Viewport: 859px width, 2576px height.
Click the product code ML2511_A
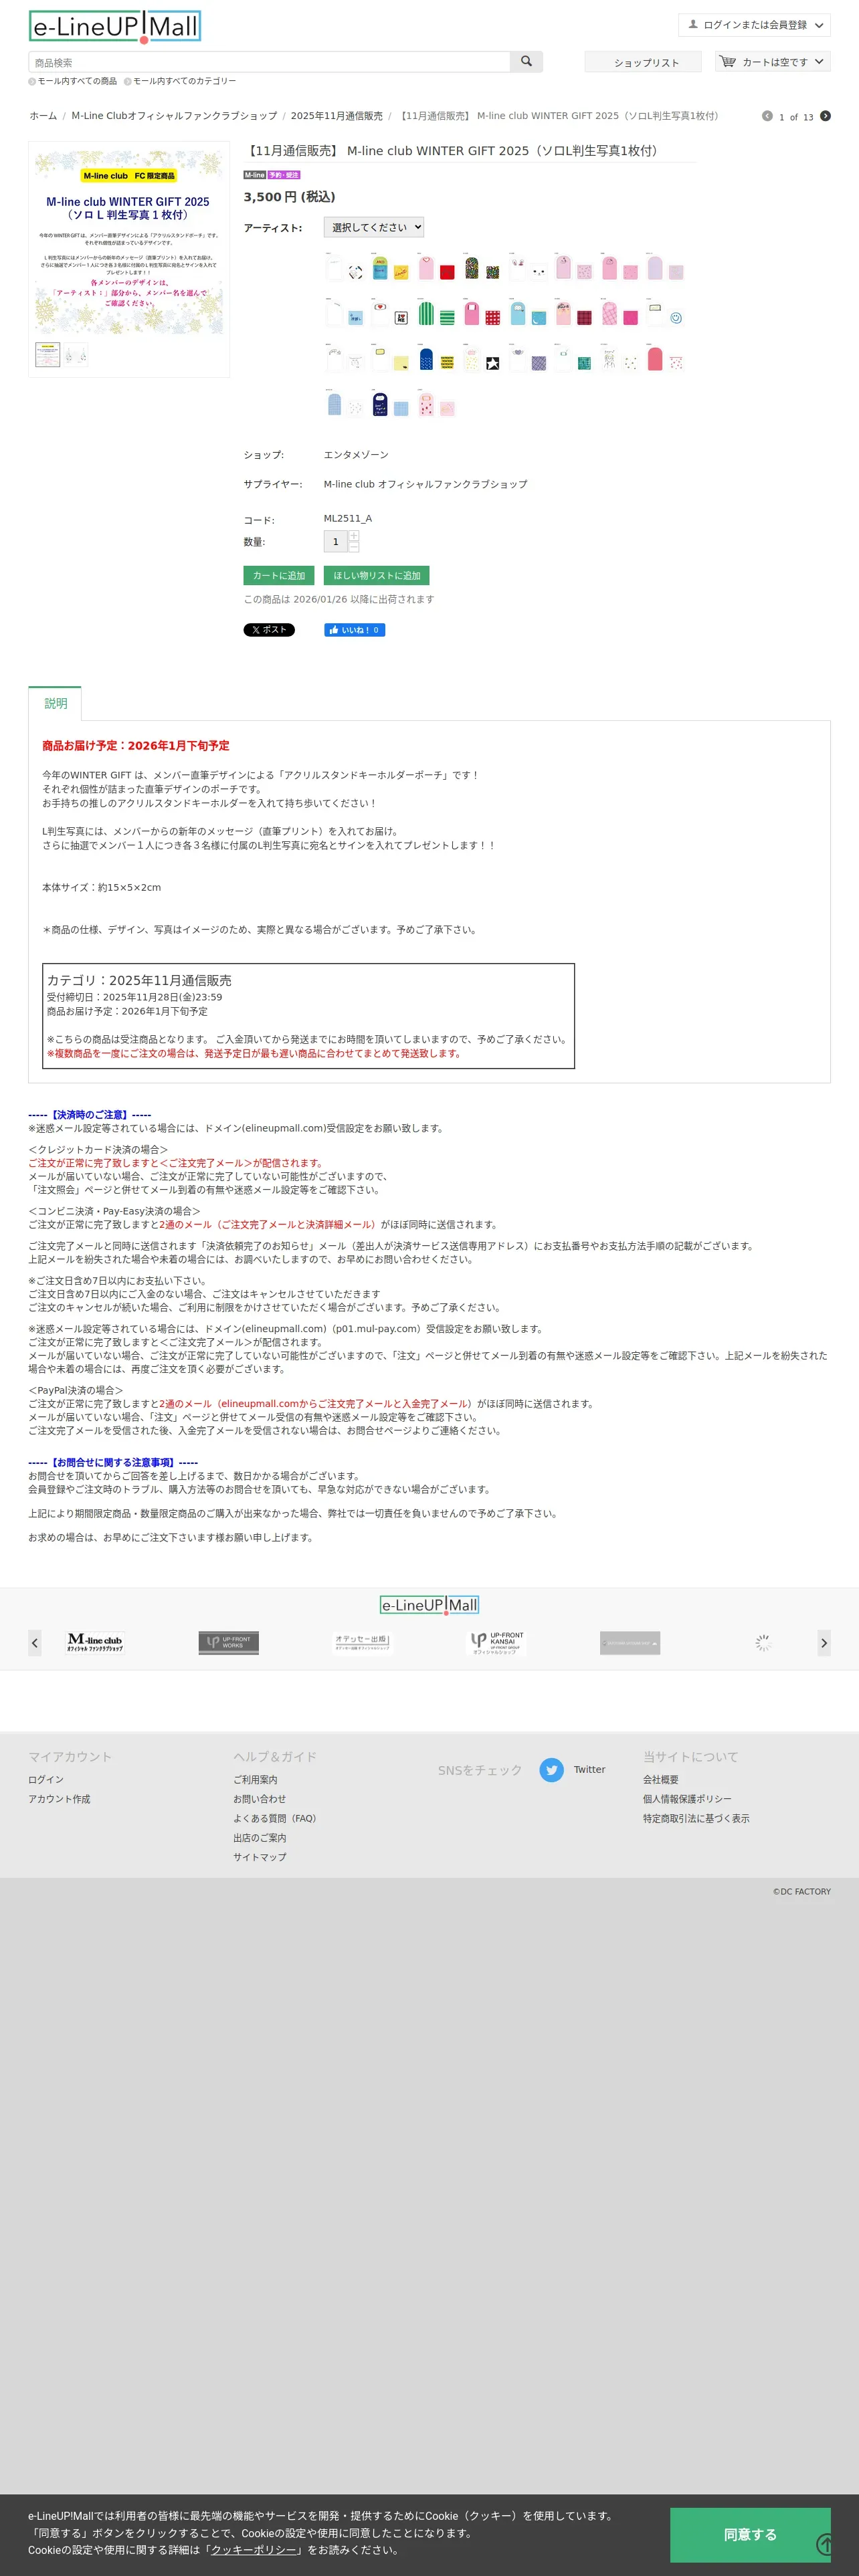point(347,518)
